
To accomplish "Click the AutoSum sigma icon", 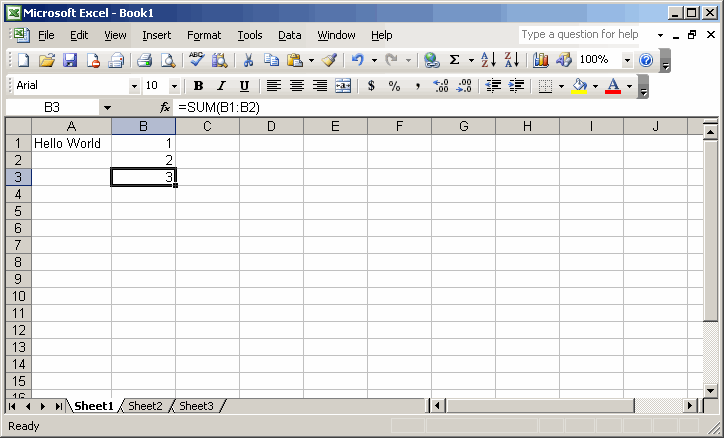I will coord(455,60).
